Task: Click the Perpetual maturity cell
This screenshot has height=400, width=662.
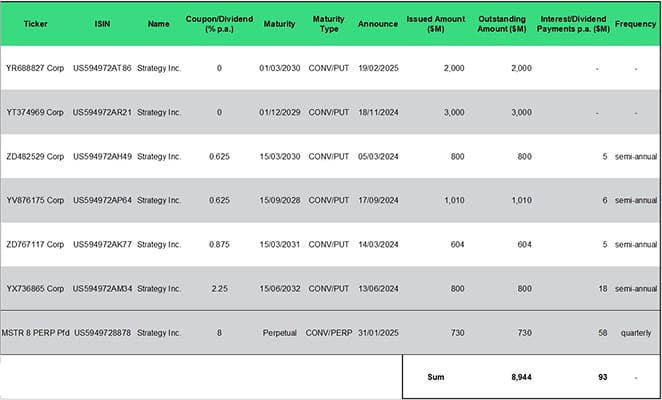Action: (x=279, y=333)
